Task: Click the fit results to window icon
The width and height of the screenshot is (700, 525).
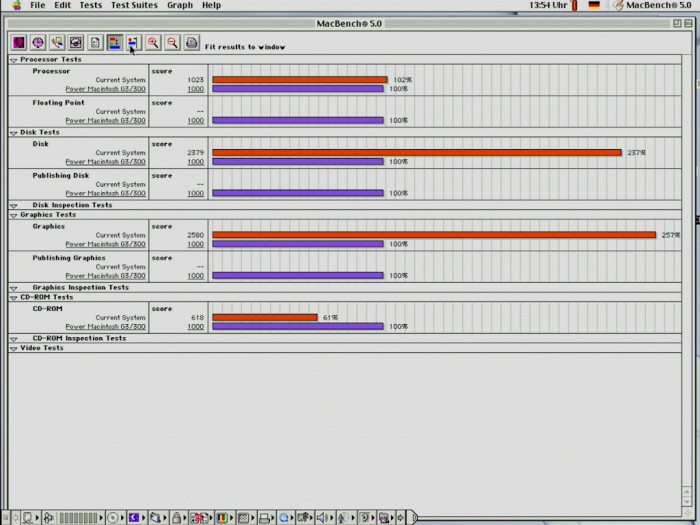Action: pyautogui.click(x=133, y=43)
